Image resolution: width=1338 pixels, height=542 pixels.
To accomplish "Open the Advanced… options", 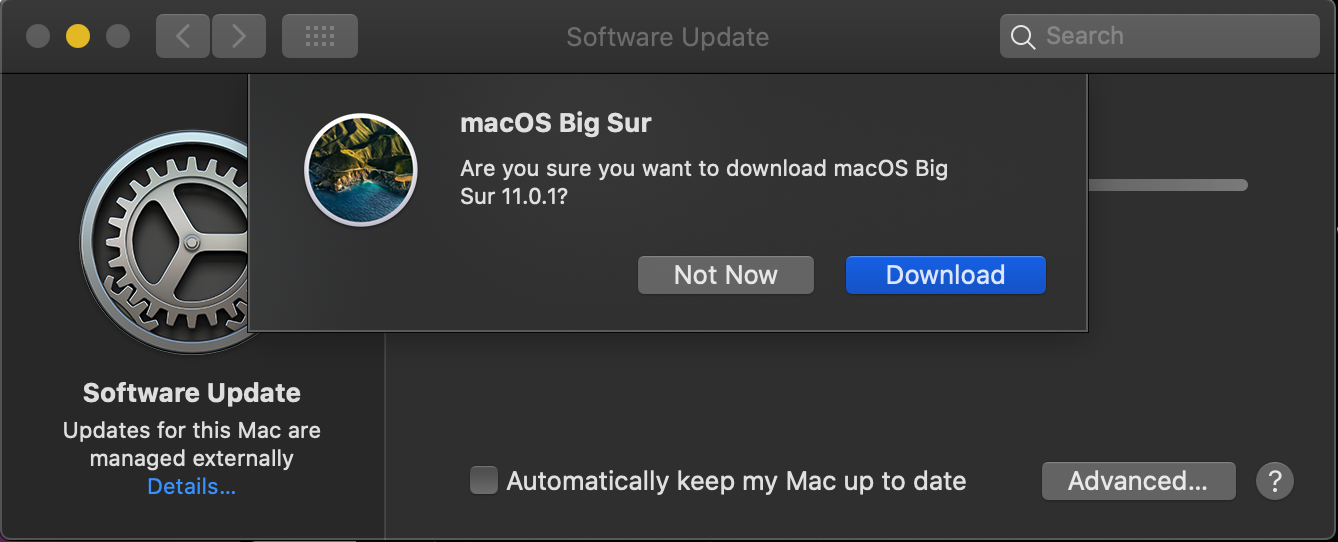I will (1138, 481).
